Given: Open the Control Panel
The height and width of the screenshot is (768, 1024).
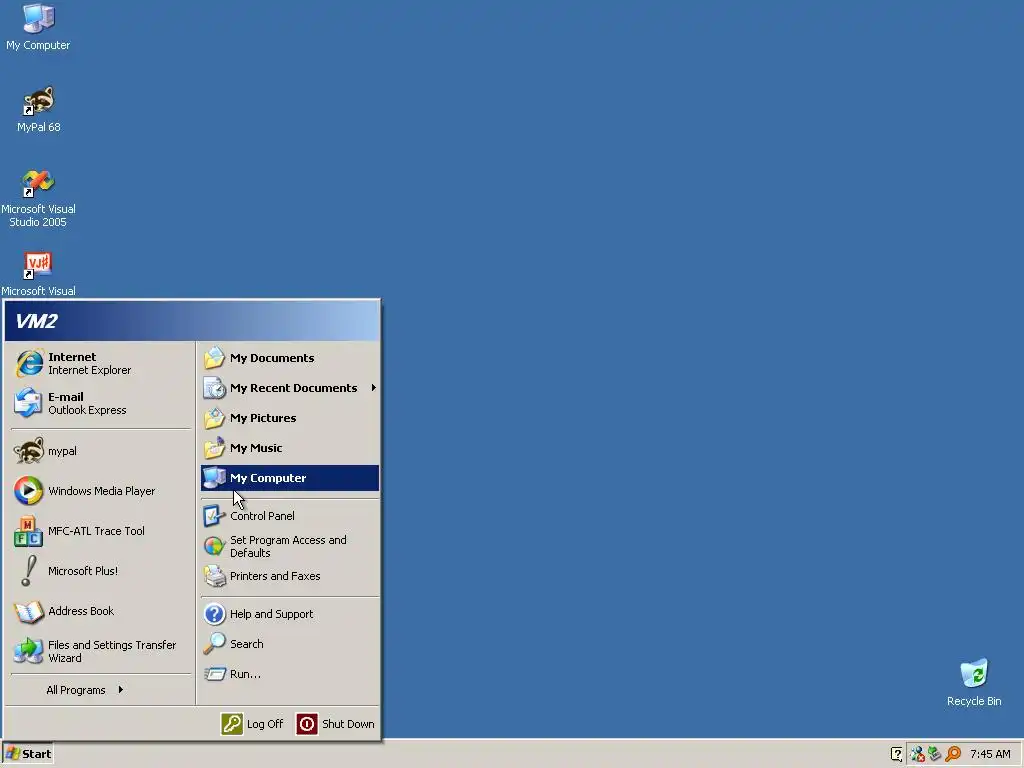Looking at the screenshot, I should [289, 516].
